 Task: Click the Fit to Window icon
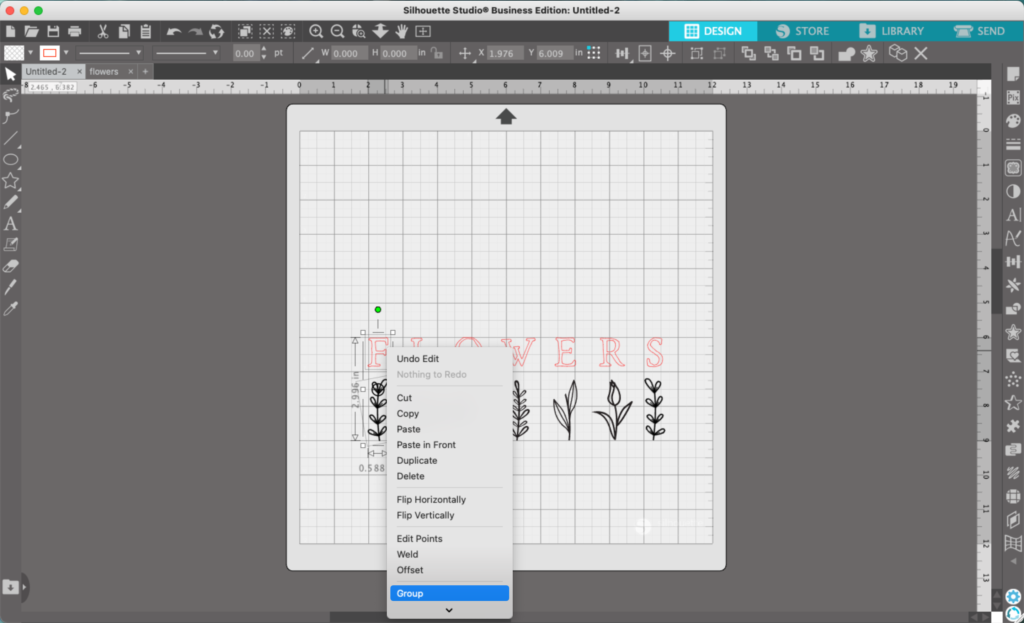click(423, 31)
